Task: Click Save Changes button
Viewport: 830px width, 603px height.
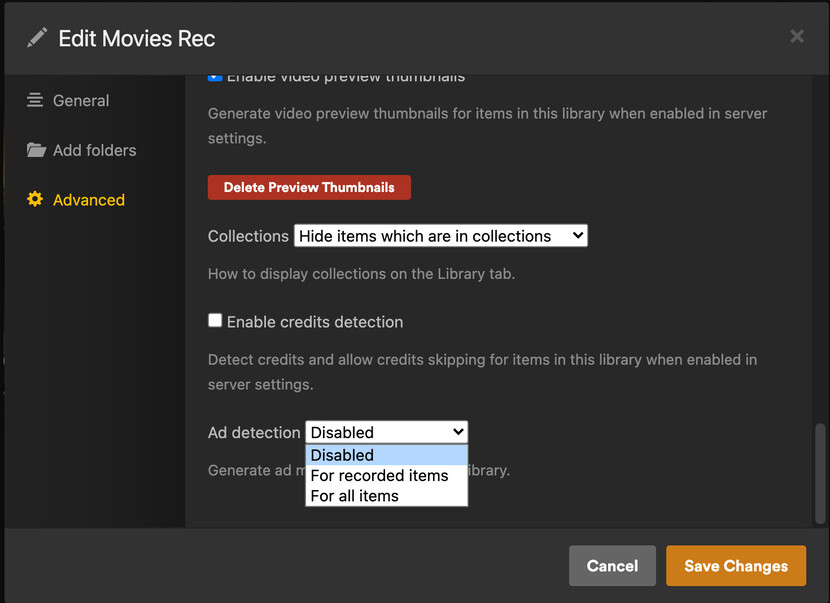Action: tap(736, 566)
